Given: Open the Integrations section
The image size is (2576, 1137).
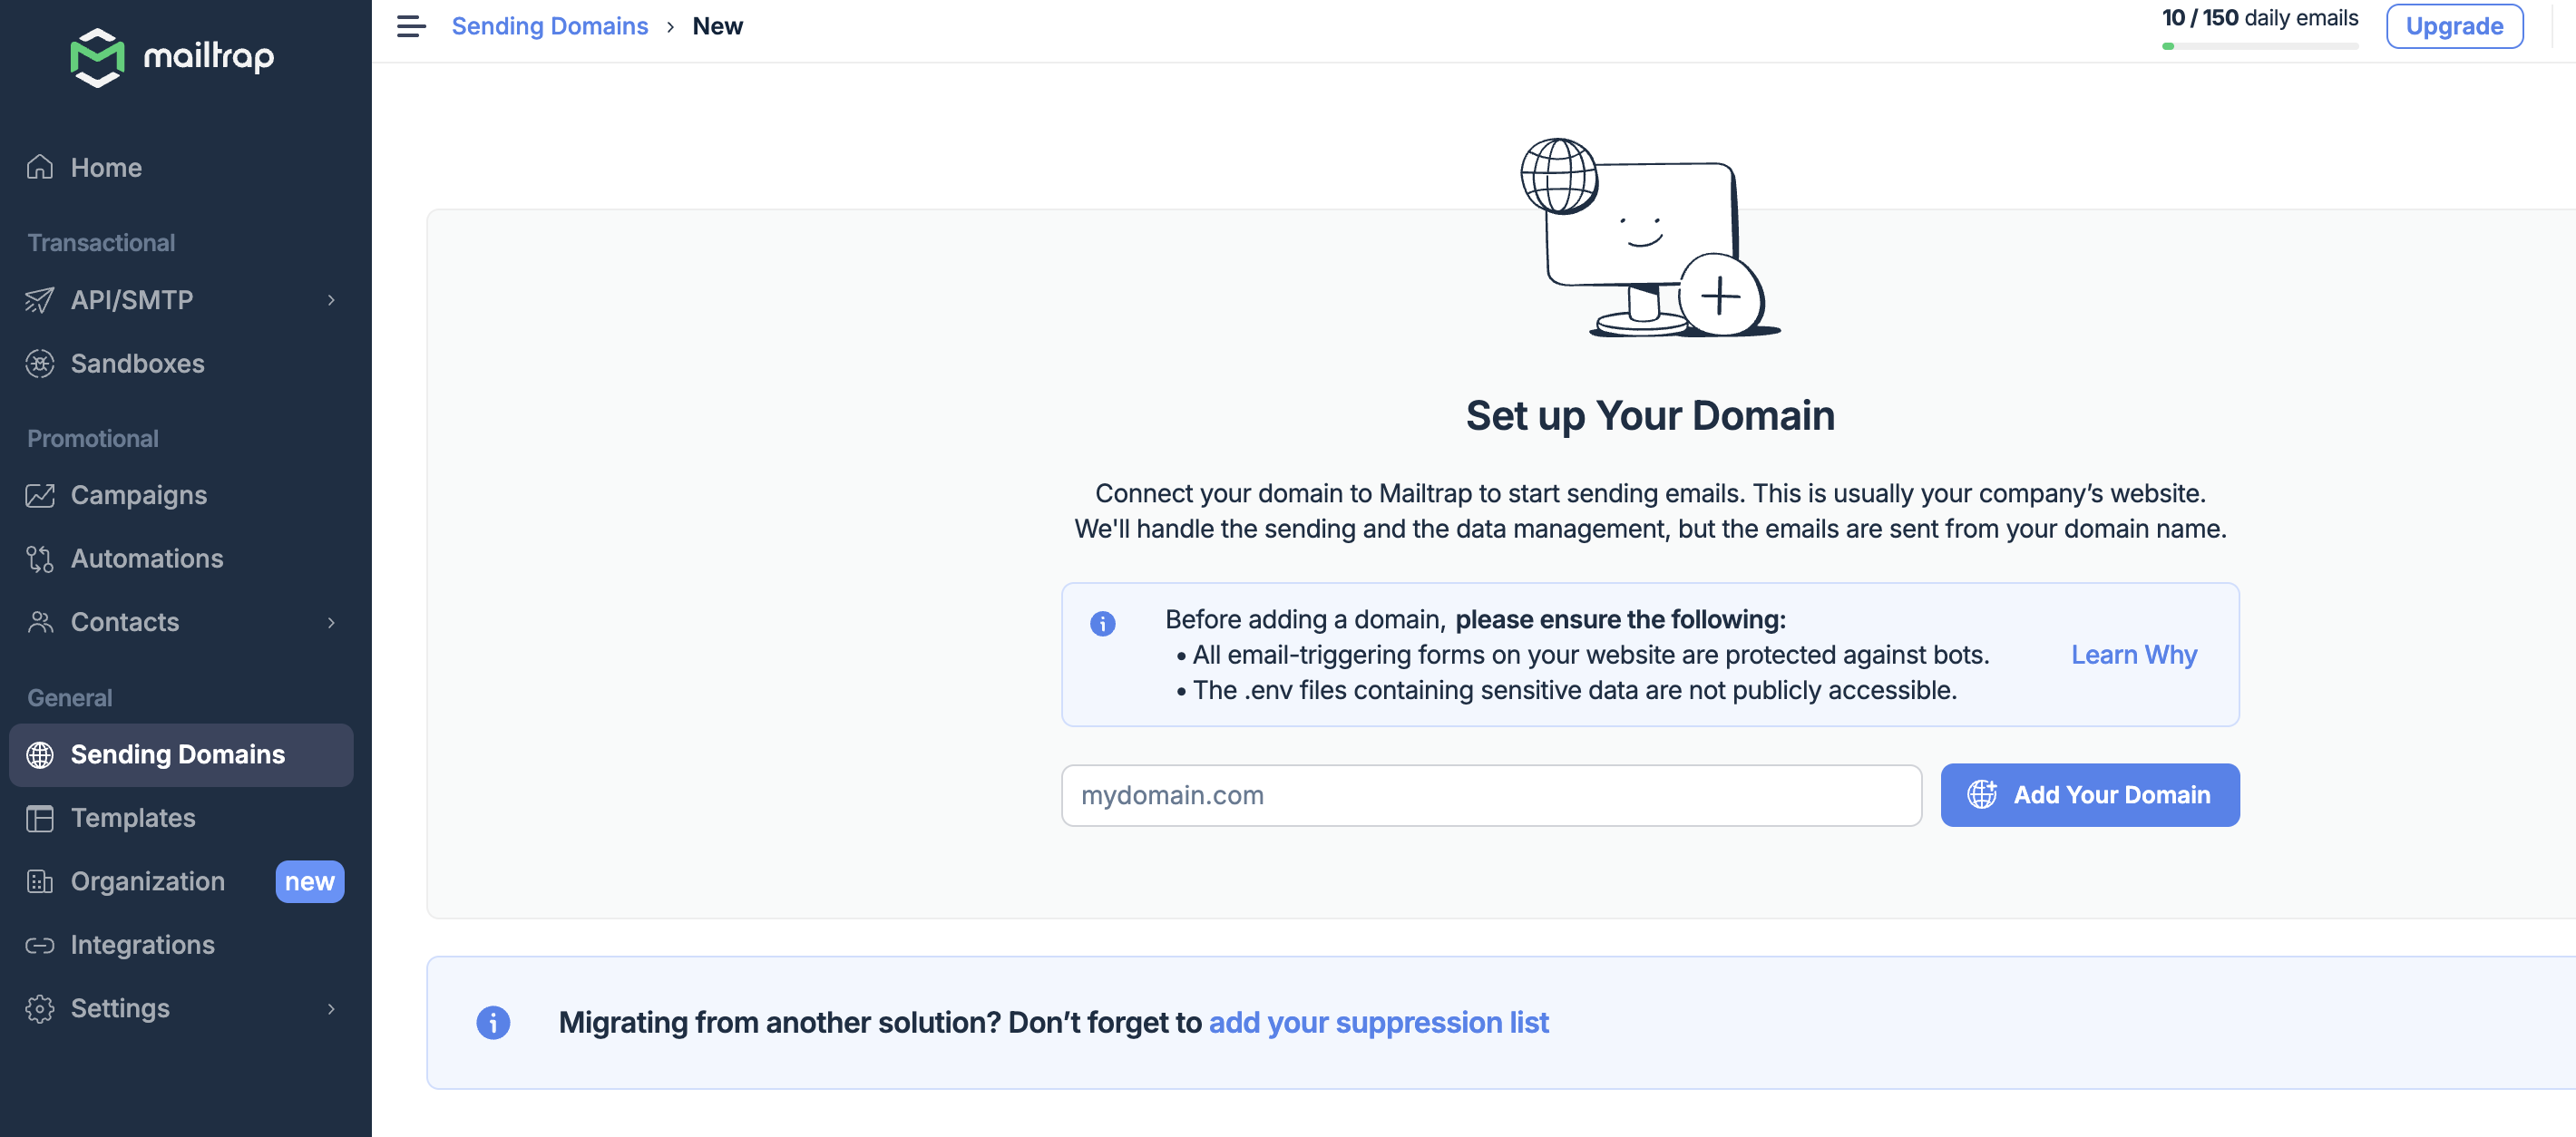Looking at the screenshot, I should tap(142, 944).
